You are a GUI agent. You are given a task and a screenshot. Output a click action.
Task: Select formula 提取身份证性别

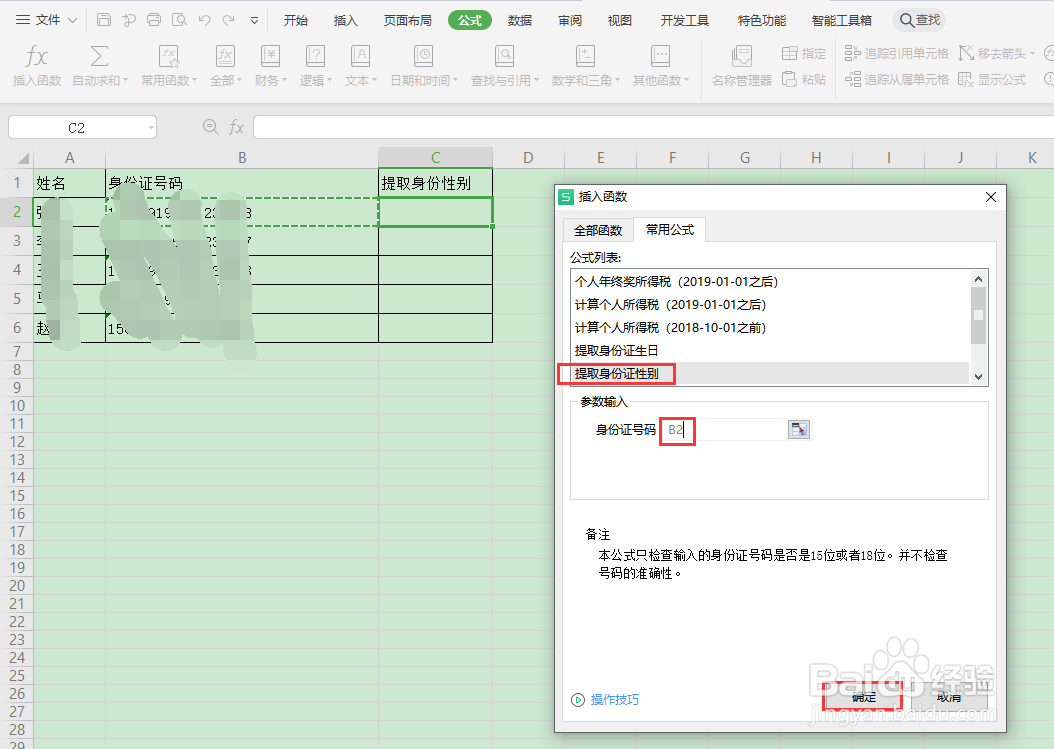point(770,373)
